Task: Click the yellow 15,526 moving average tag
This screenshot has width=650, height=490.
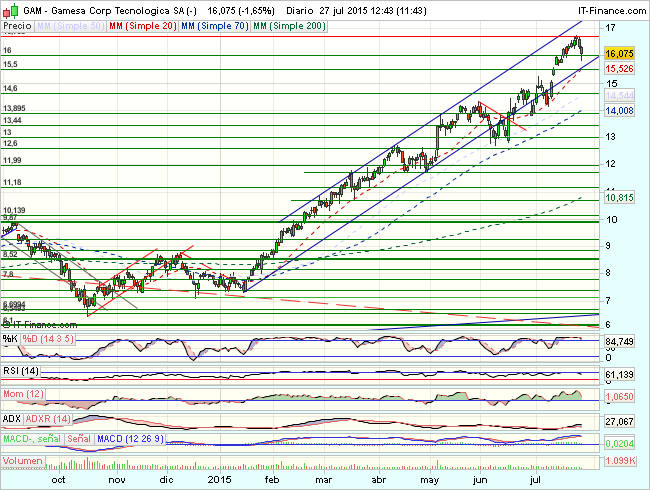Action: click(x=621, y=68)
